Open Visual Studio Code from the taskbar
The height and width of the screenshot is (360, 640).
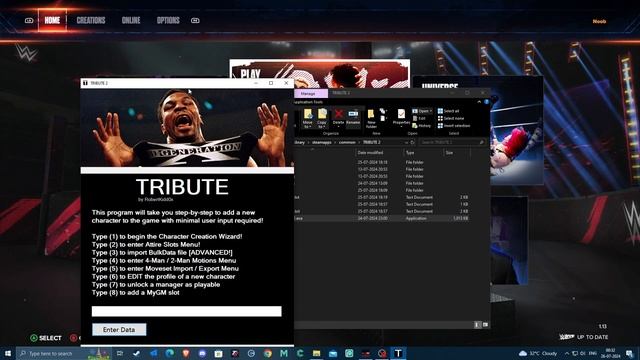(153, 353)
